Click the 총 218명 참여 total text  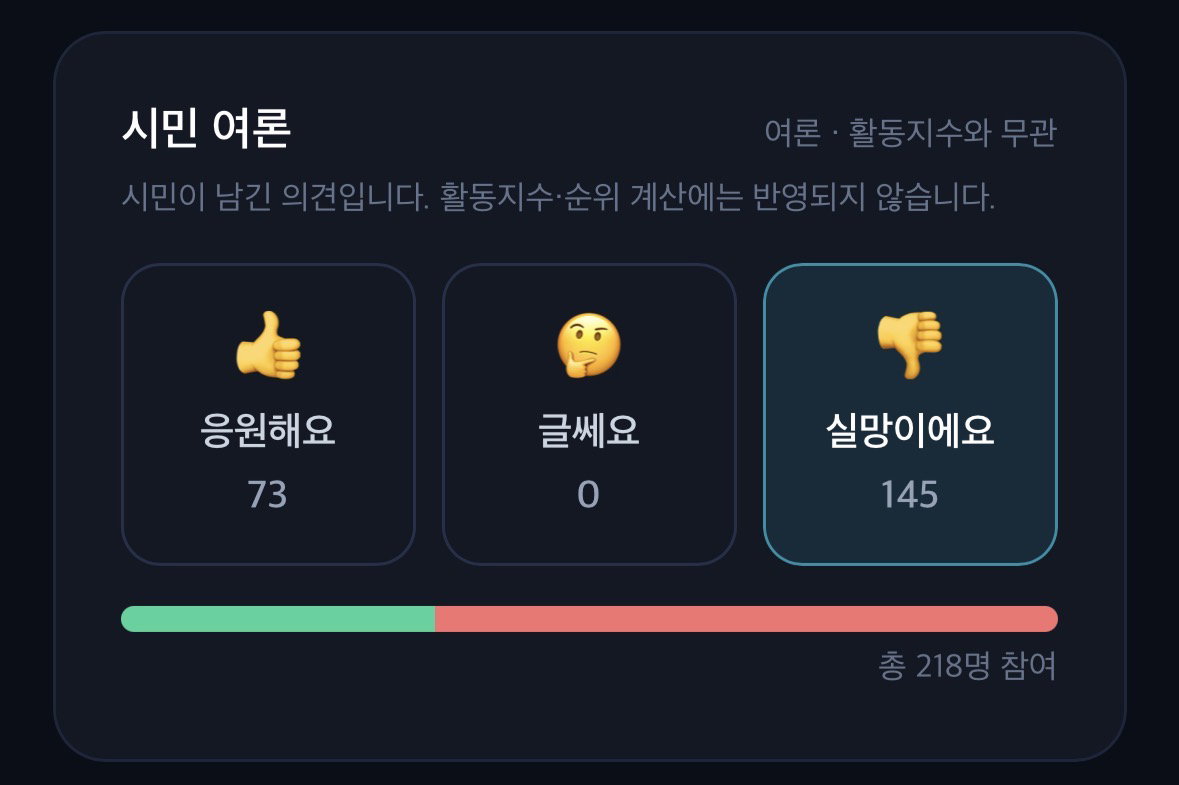click(968, 665)
